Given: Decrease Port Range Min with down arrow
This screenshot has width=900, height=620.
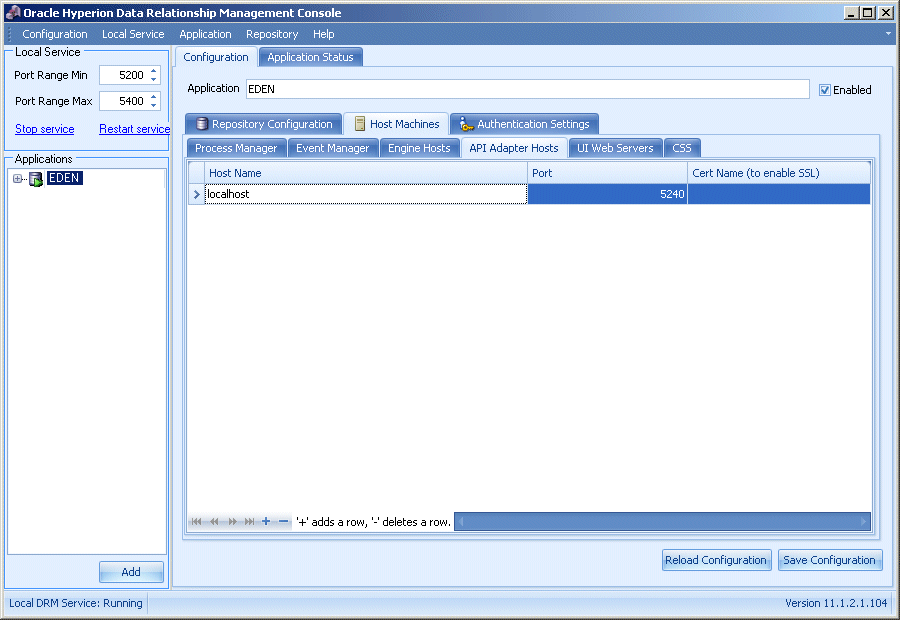Looking at the screenshot, I should (153, 79).
